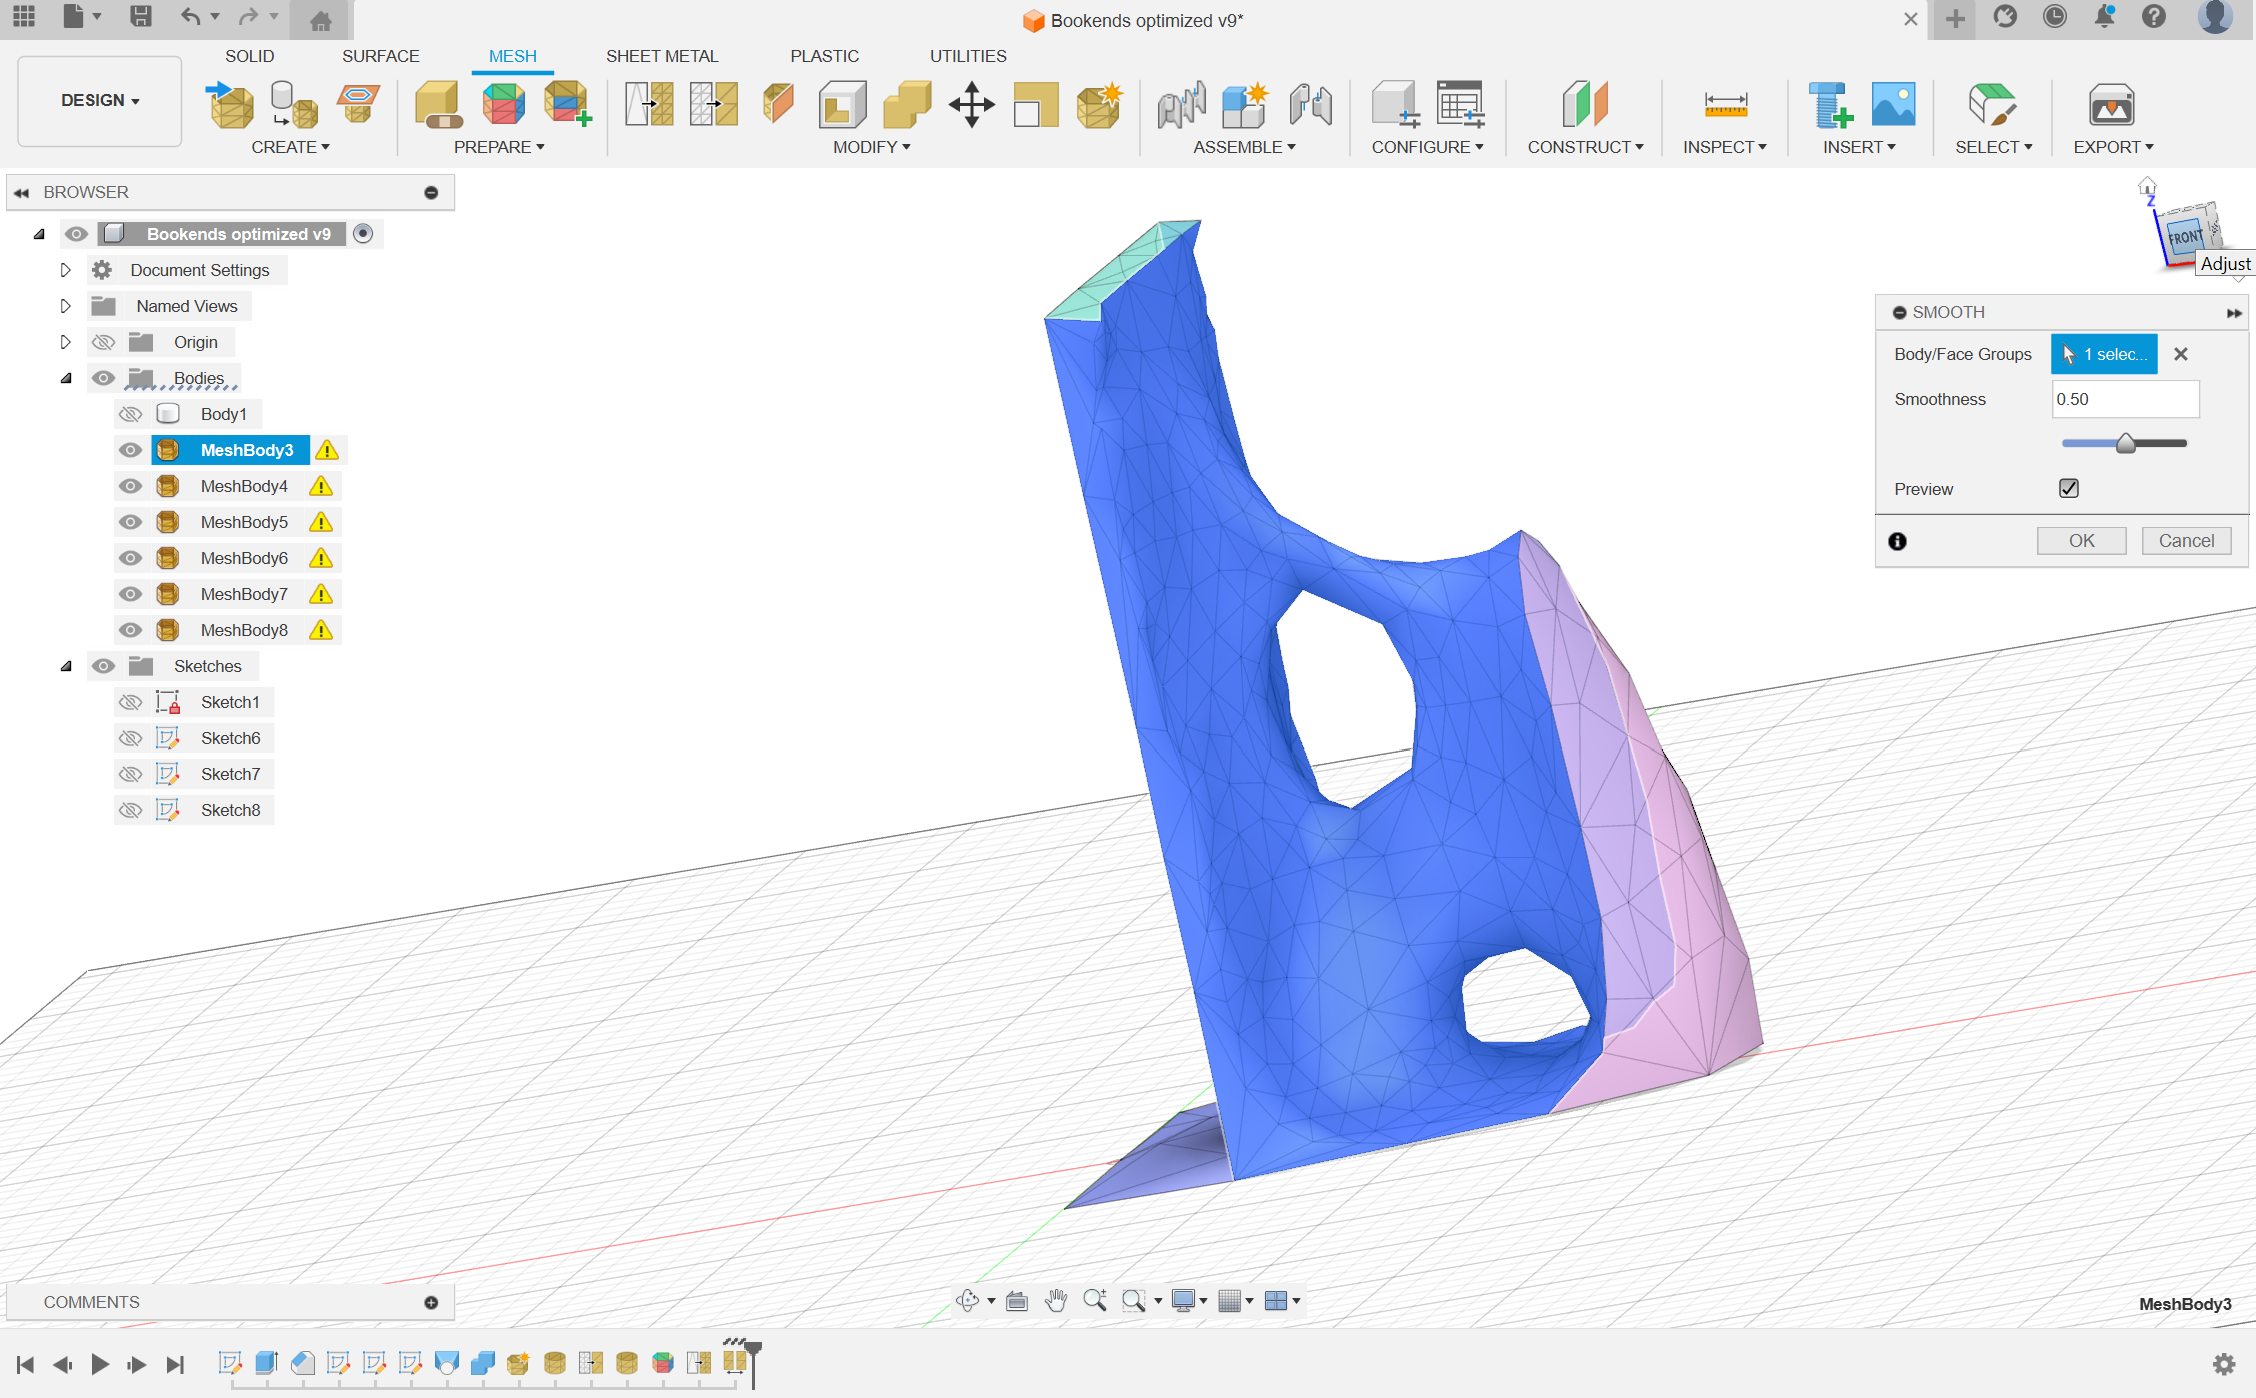Click the Undo arrow
This screenshot has width=2256, height=1398.
(x=190, y=17)
